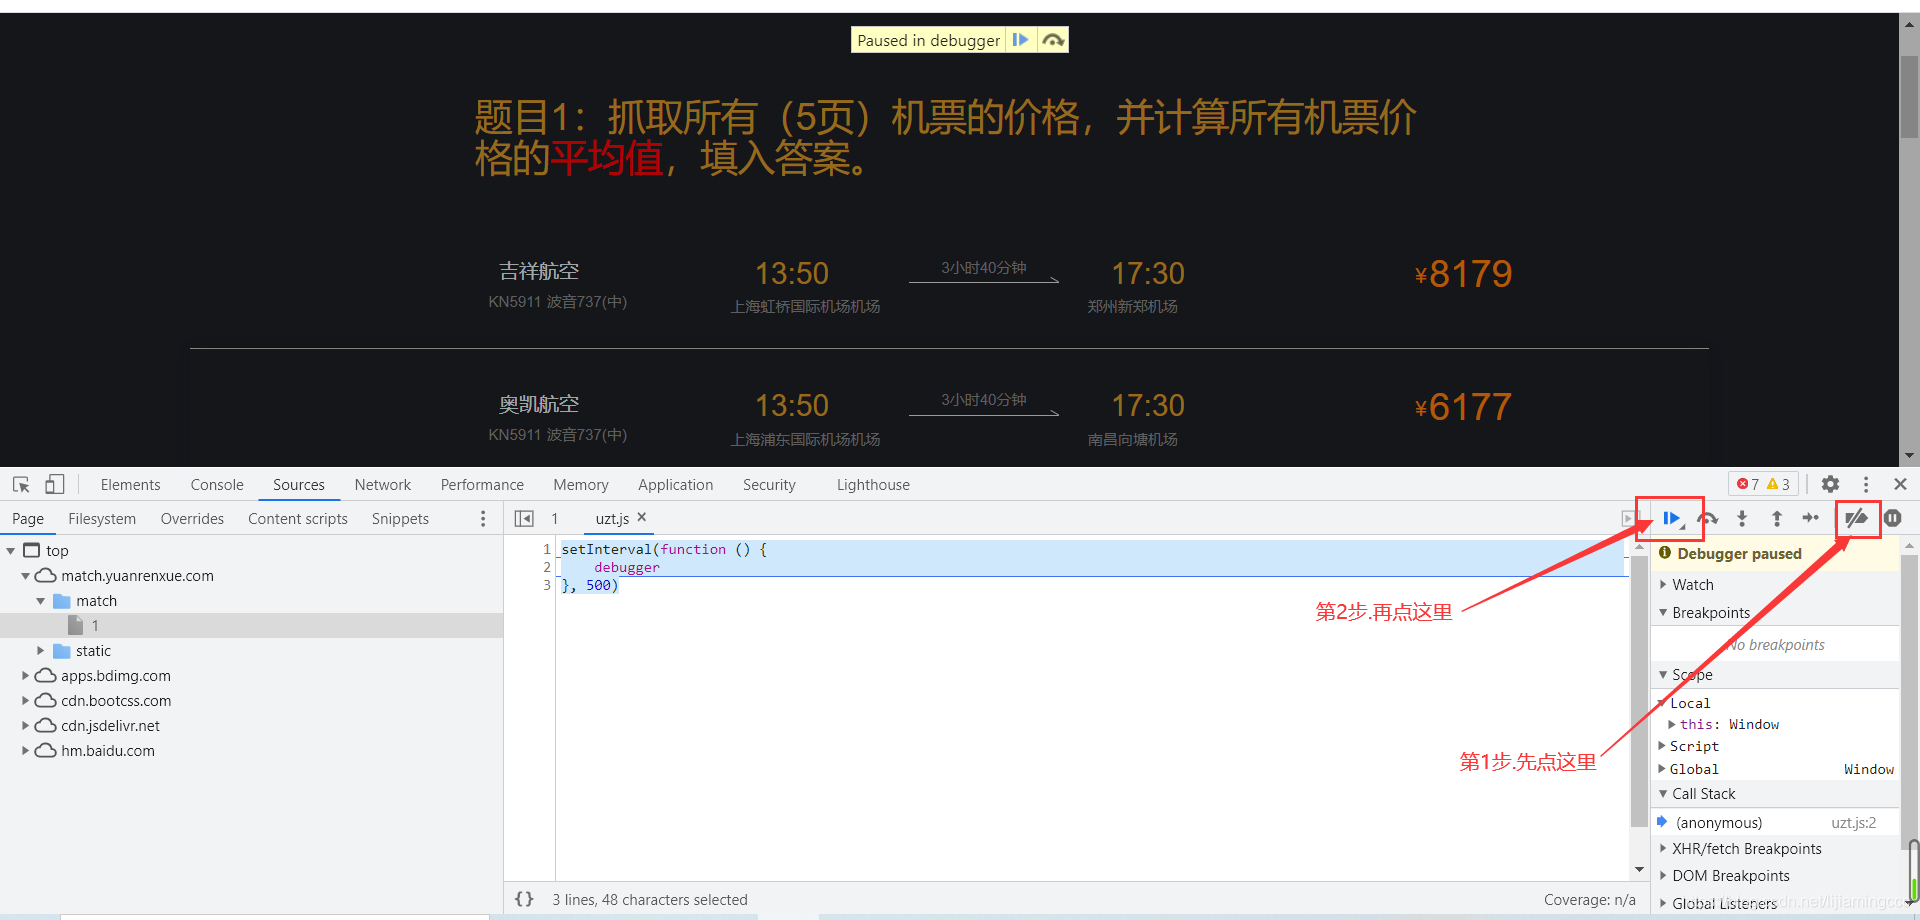Switch to Console tab
The image size is (1920, 920).
[x=217, y=484]
